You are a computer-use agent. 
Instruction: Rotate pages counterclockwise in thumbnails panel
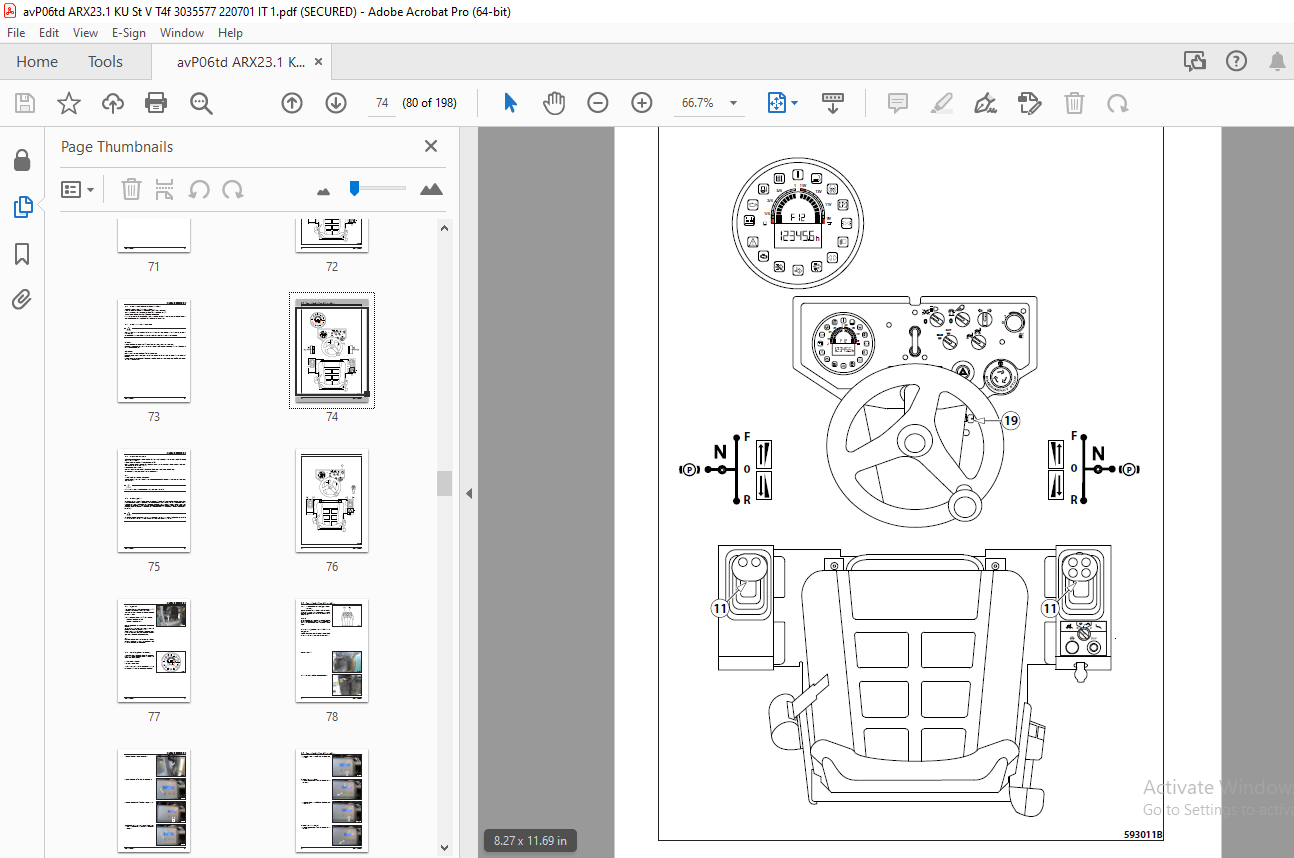pos(199,189)
